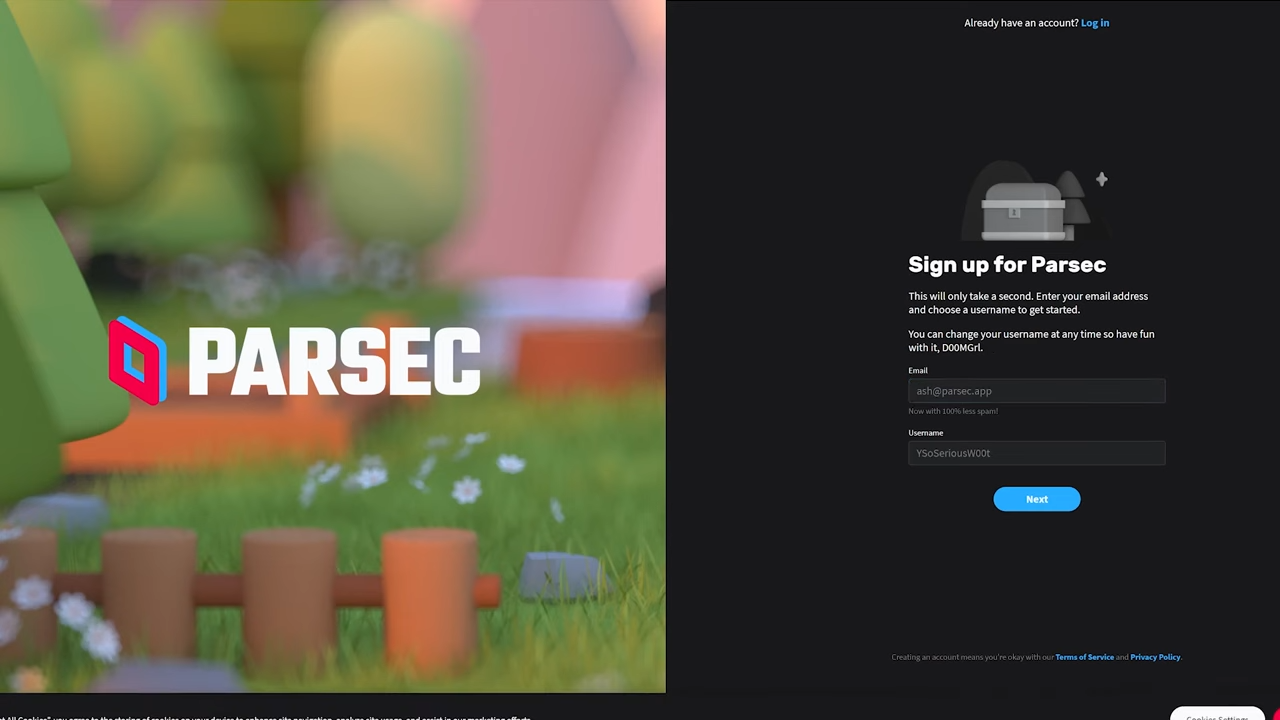Image resolution: width=1280 pixels, height=720 pixels.
Task: Click the Username field label
Action: [x=925, y=433]
